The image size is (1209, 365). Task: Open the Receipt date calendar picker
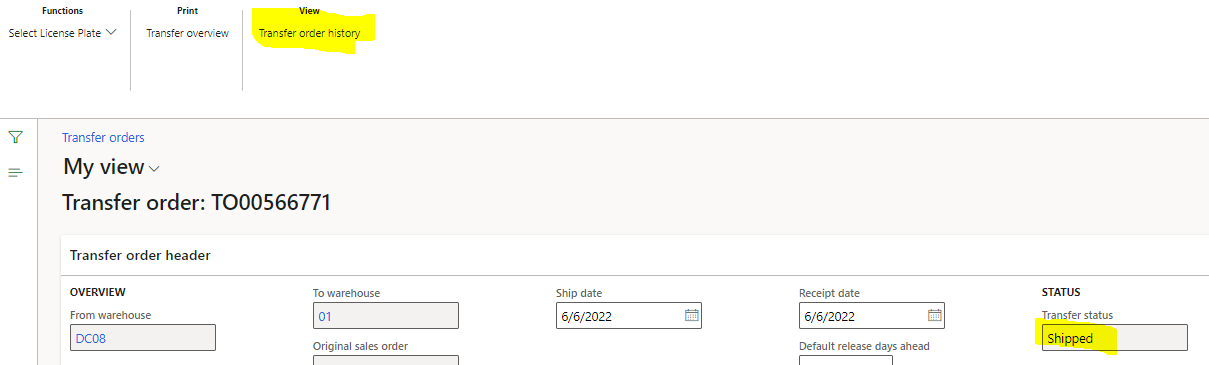click(x=934, y=316)
